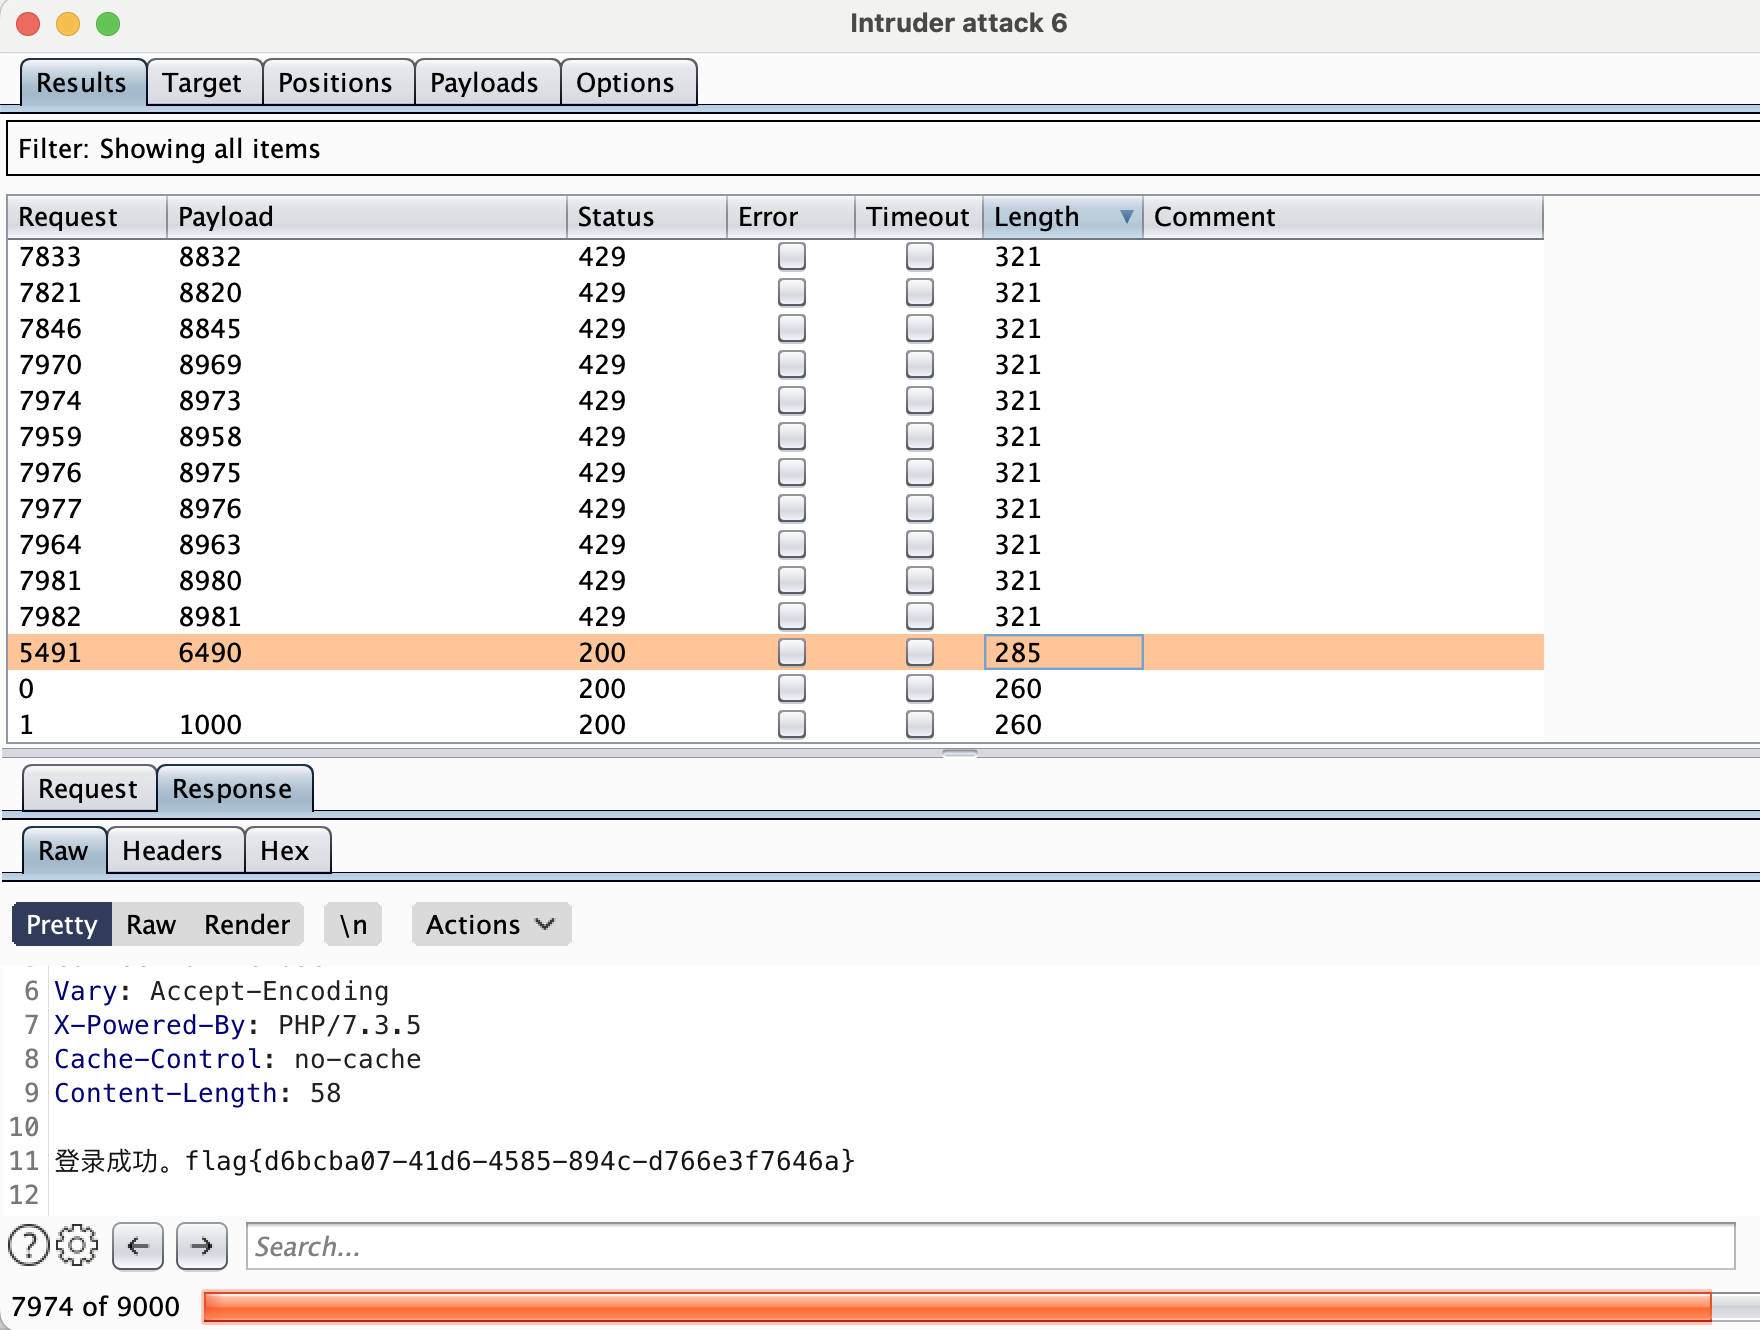Go to next search match arrow

(x=202, y=1246)
